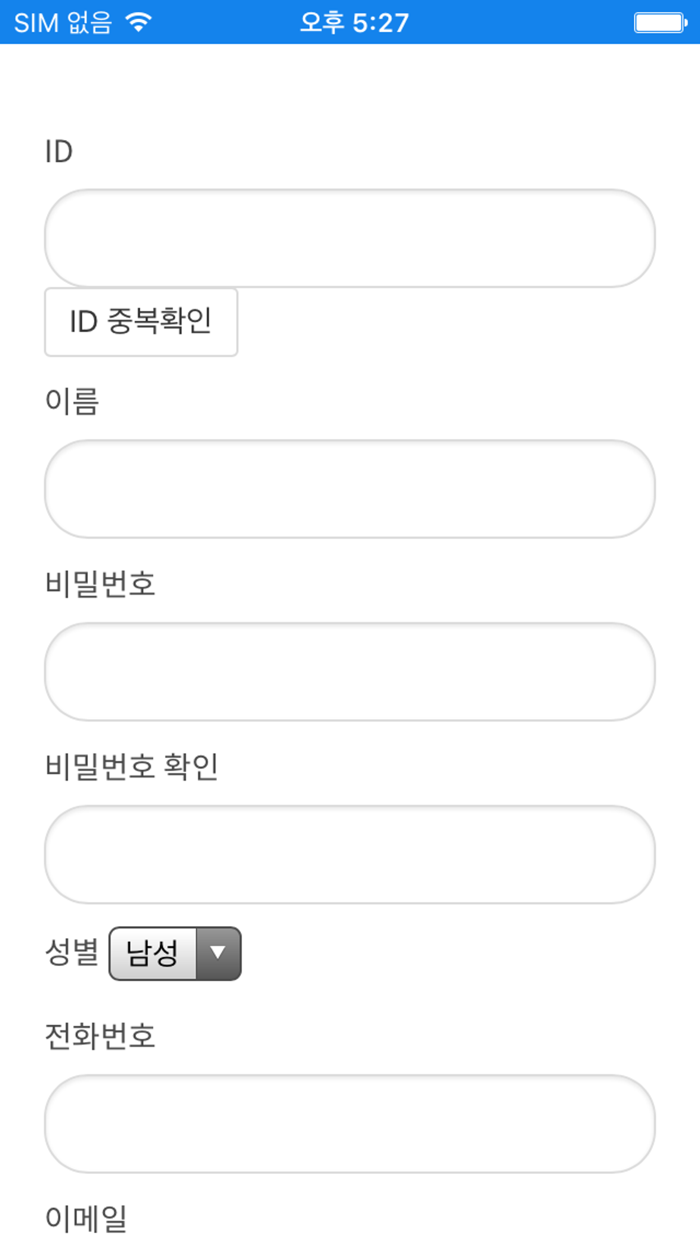The height and width of the screenshot is (1244, 700).
Task: Tap the 오후 5:27 clock in status bar
Action: 354,22
